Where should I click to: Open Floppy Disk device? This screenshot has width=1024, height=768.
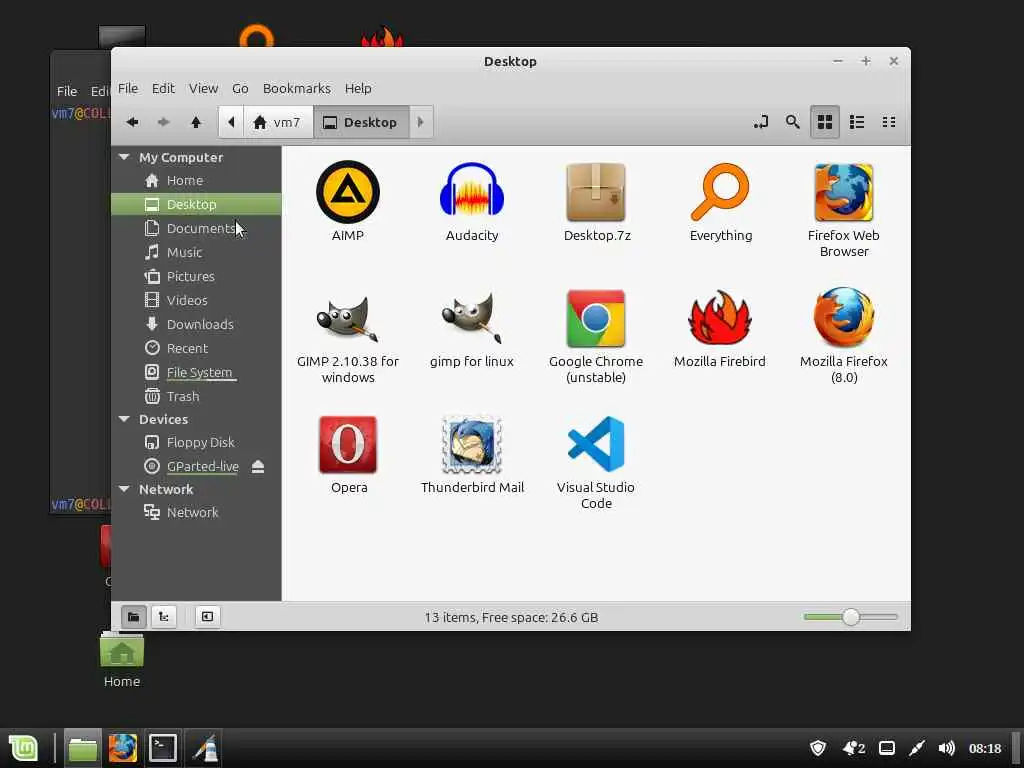(196, 442)
